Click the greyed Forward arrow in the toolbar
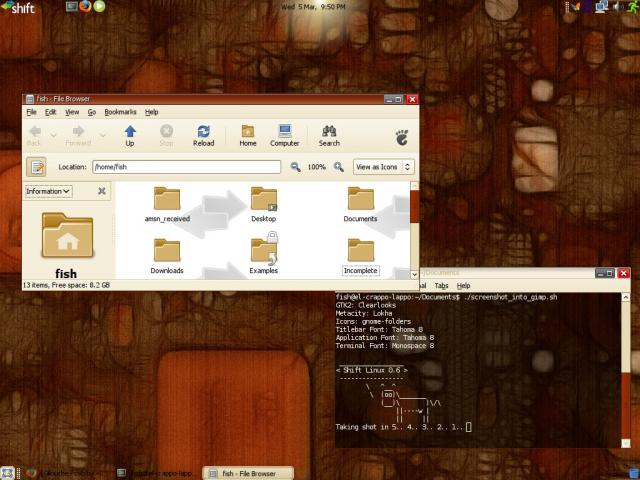640x480 pixels. [78, 136]
